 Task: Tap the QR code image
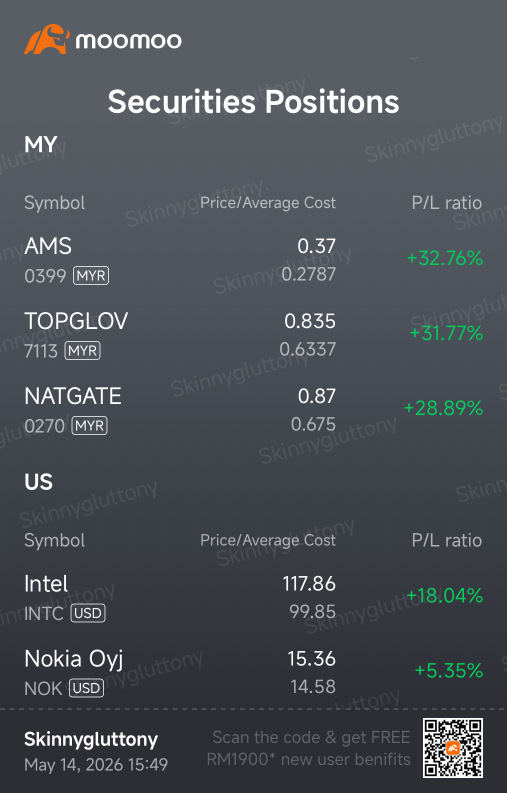[x=453, y=748]
